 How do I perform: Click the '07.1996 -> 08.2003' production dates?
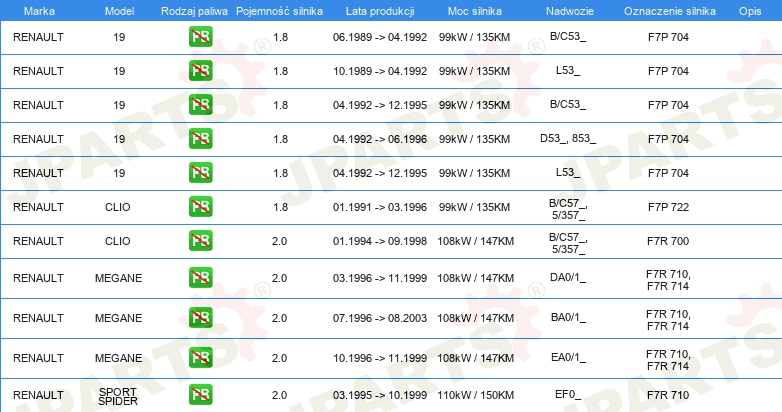pos(380,318)
